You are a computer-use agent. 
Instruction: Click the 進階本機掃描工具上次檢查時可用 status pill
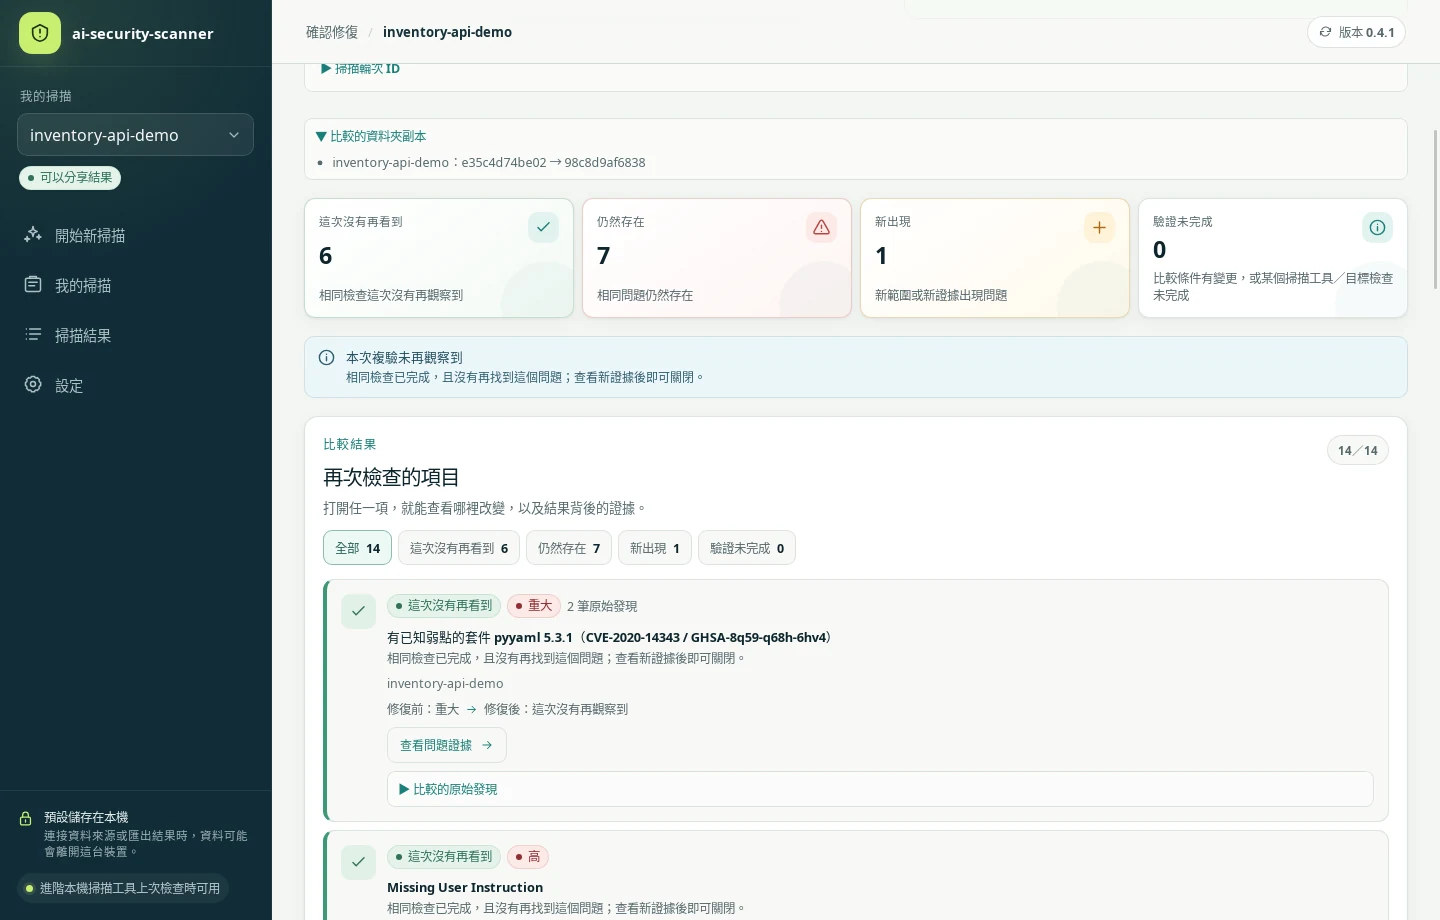(x=123, y=888)
